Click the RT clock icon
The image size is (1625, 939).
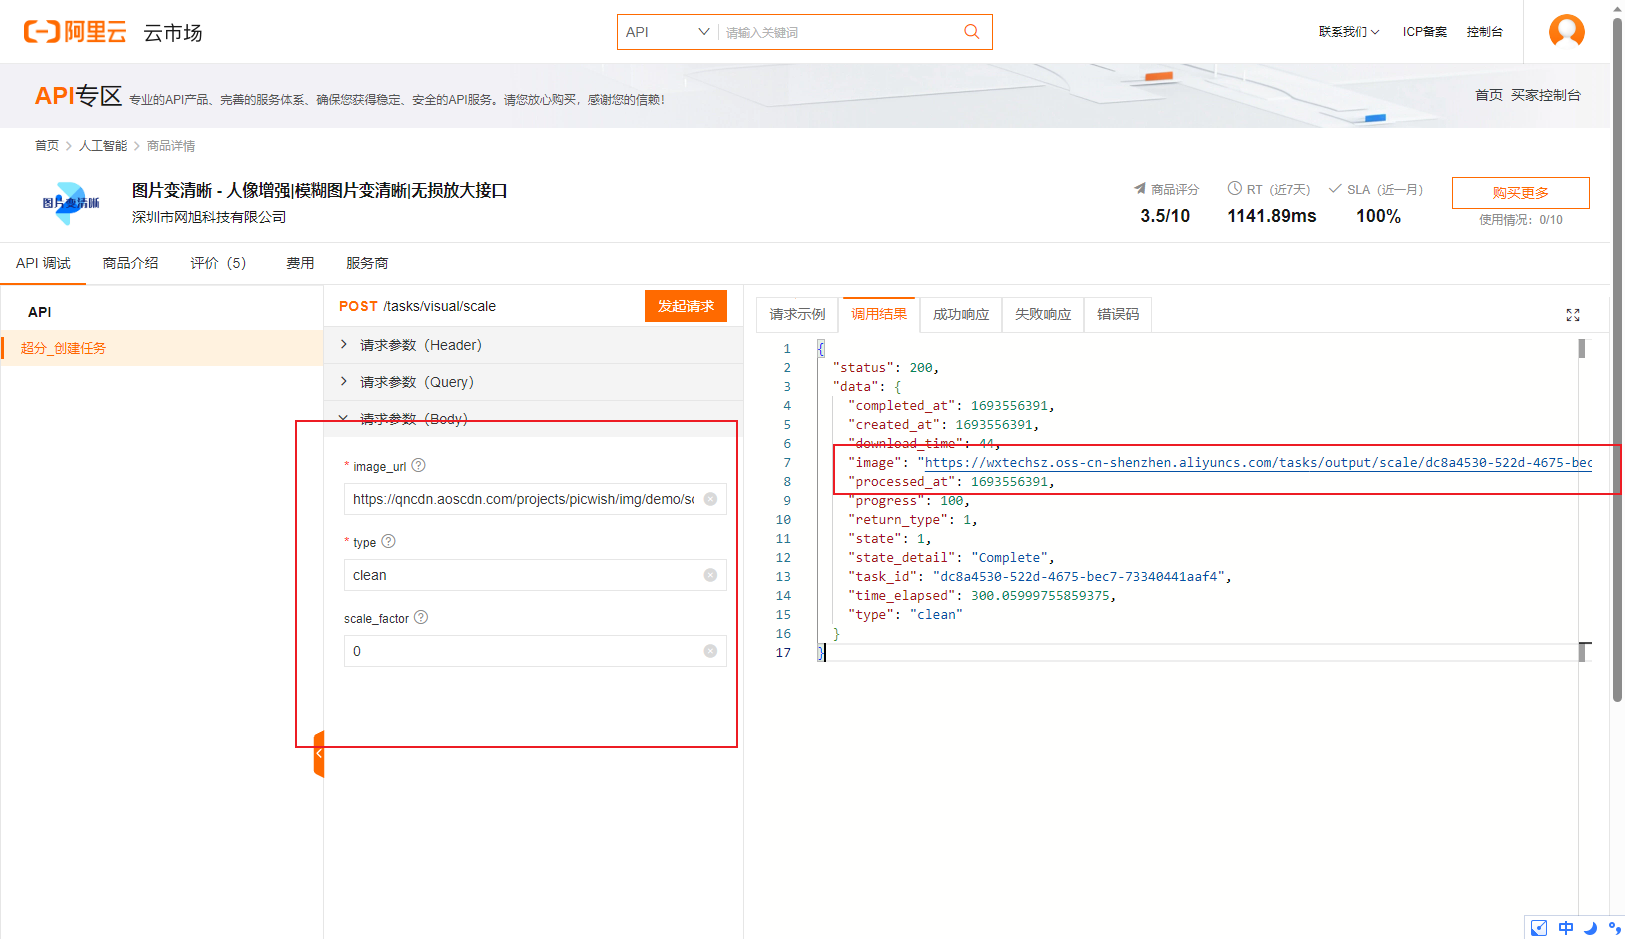pos(1234,188)
